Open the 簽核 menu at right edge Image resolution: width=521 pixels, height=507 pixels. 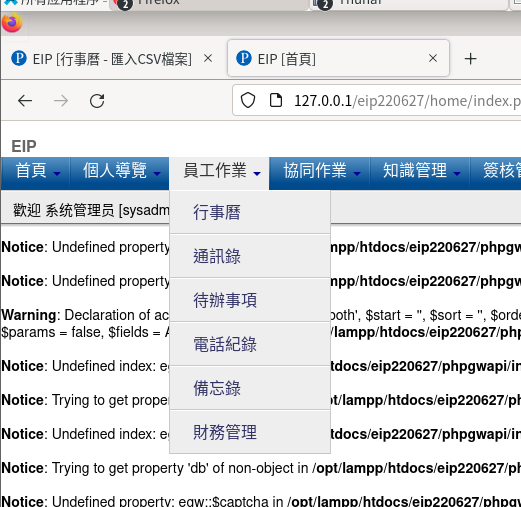[x=496, y=173]
